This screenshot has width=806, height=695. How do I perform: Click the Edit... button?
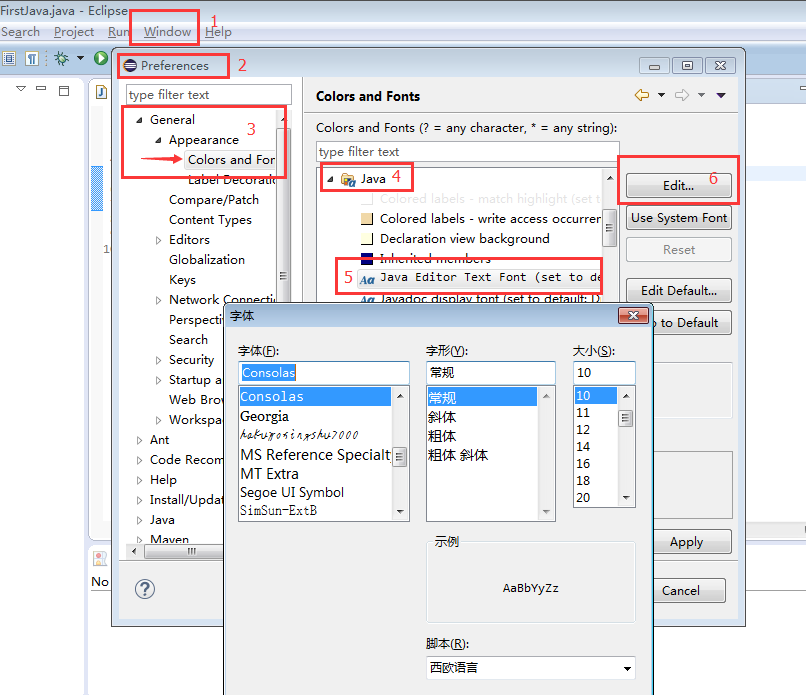tap(679, 186)
